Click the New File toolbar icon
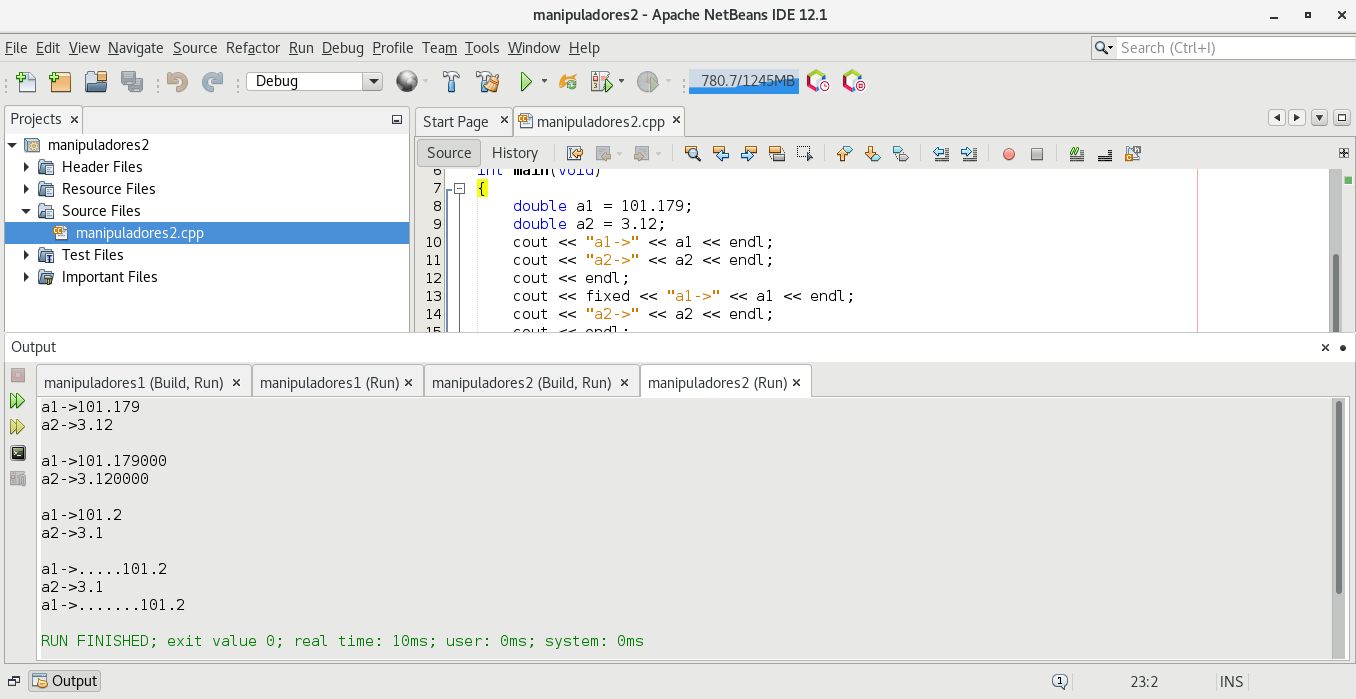 [x=26, y=82]
